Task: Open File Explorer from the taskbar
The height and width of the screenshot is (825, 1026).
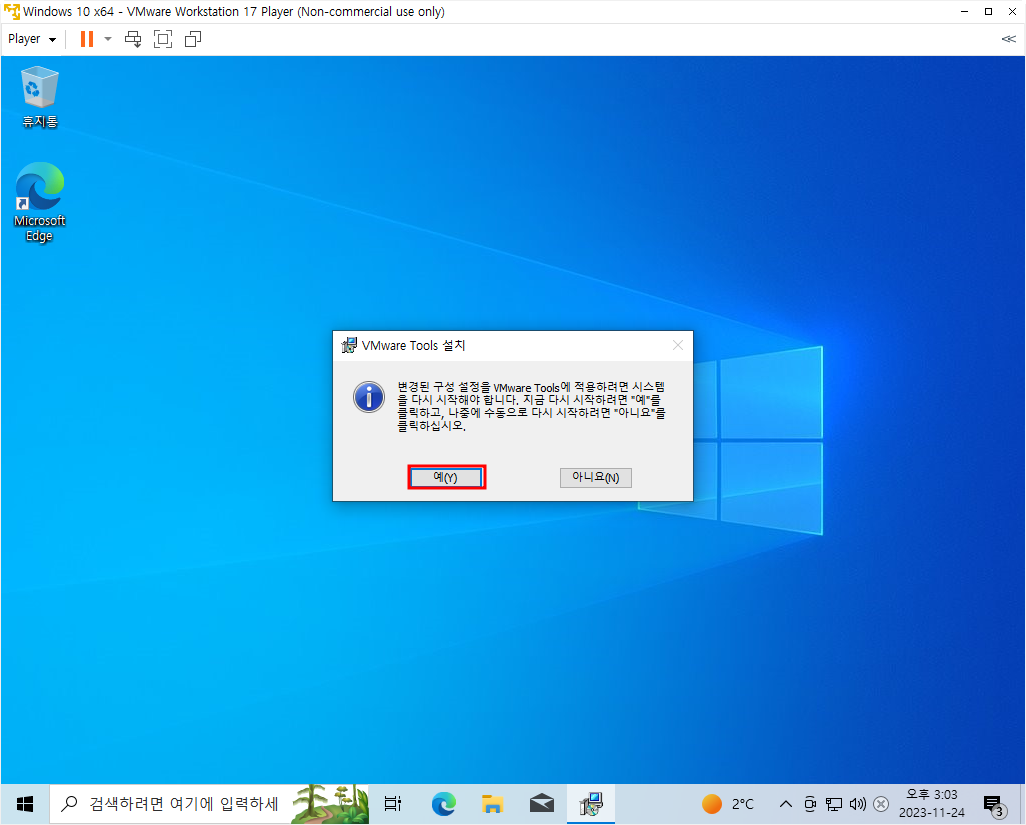Action: click(492, 804)
